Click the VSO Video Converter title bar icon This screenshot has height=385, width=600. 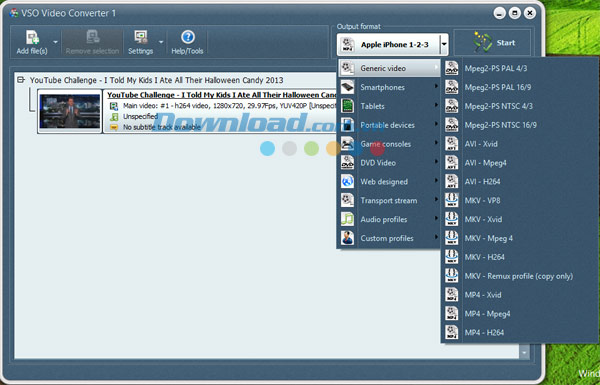tap(14, 13)
